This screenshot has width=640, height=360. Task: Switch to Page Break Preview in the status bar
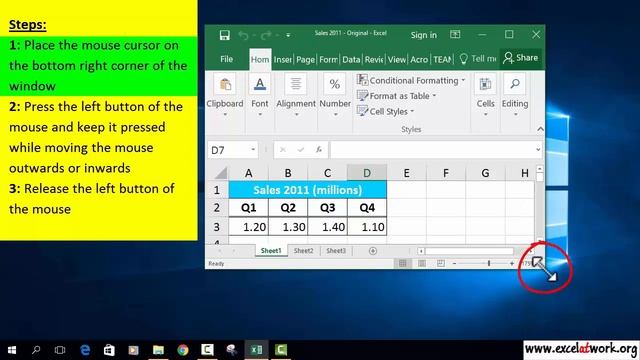click(x=441, y=264)
